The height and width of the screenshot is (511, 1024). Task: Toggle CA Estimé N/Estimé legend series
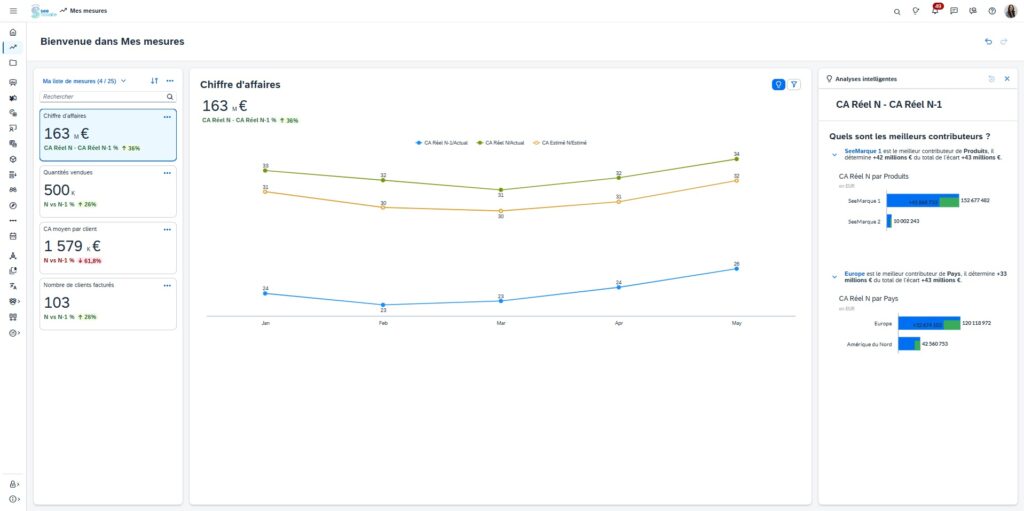tap(559, 143)
